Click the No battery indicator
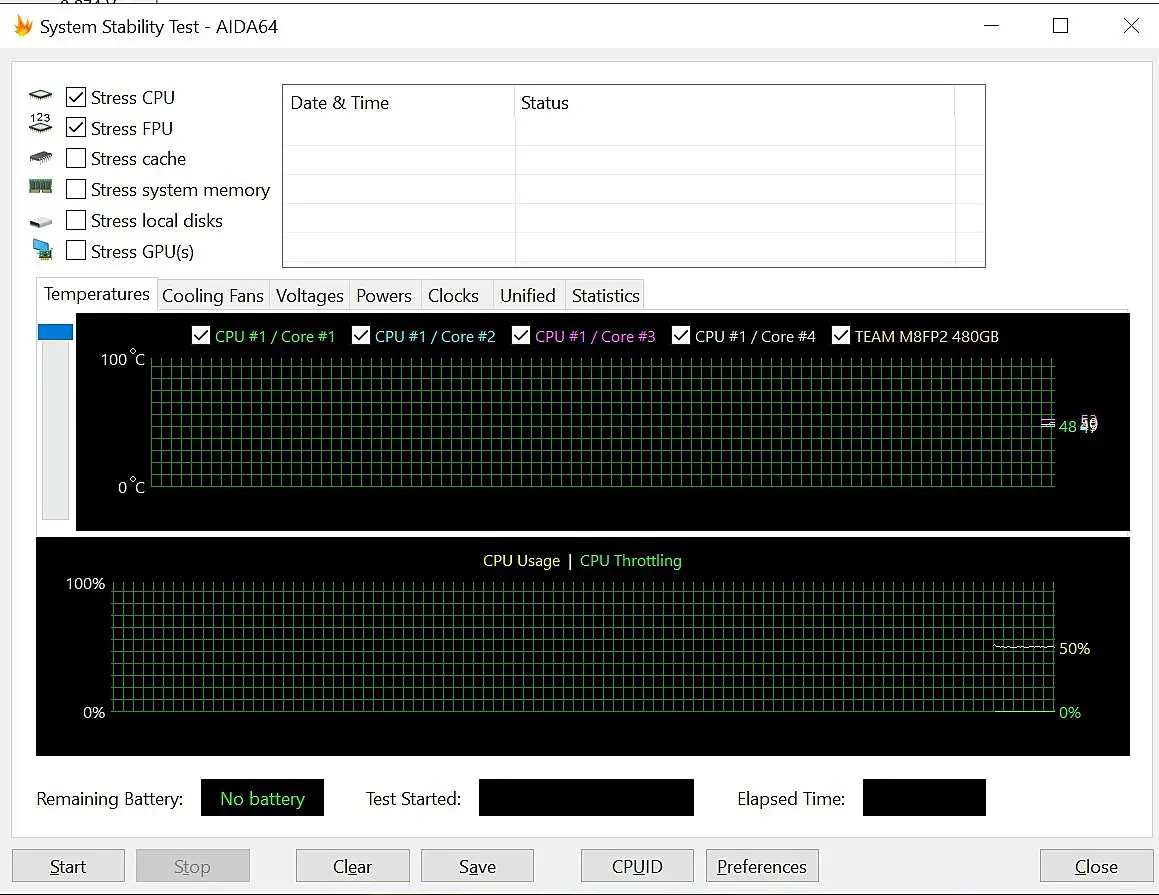Image resolution: width=1159 pixels, height=895 pixels. [262, 797]
